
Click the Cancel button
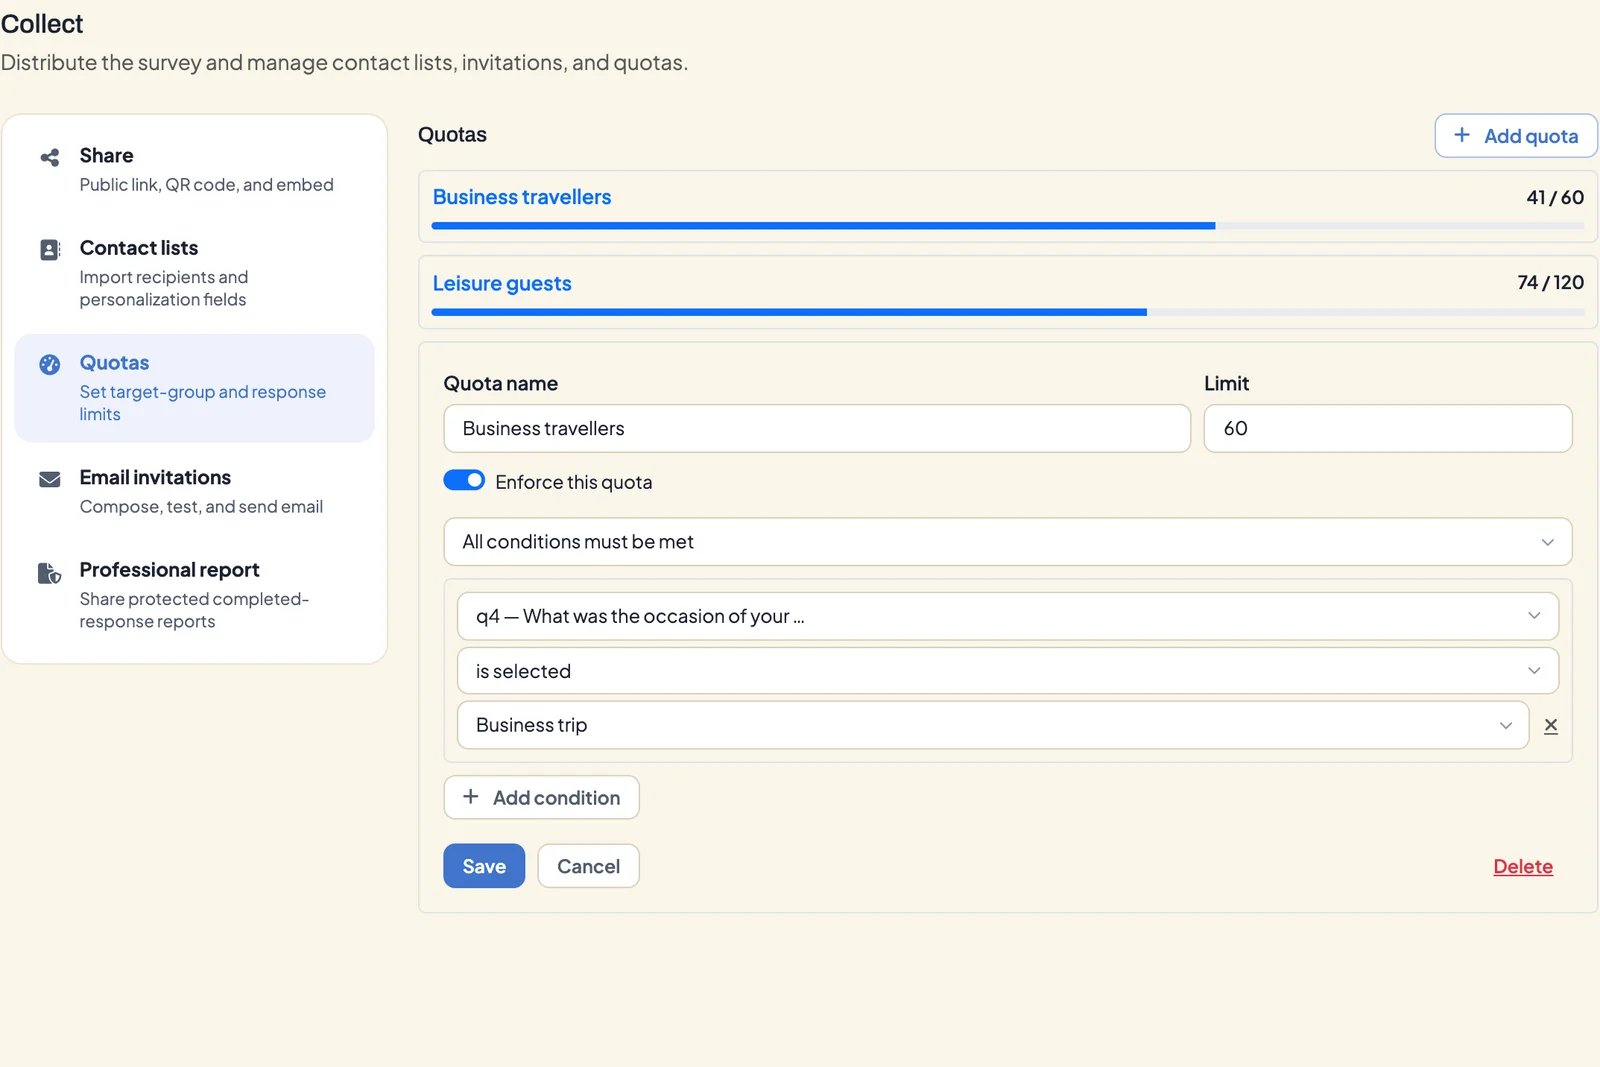pyautogui.click(x=588, y=866)
